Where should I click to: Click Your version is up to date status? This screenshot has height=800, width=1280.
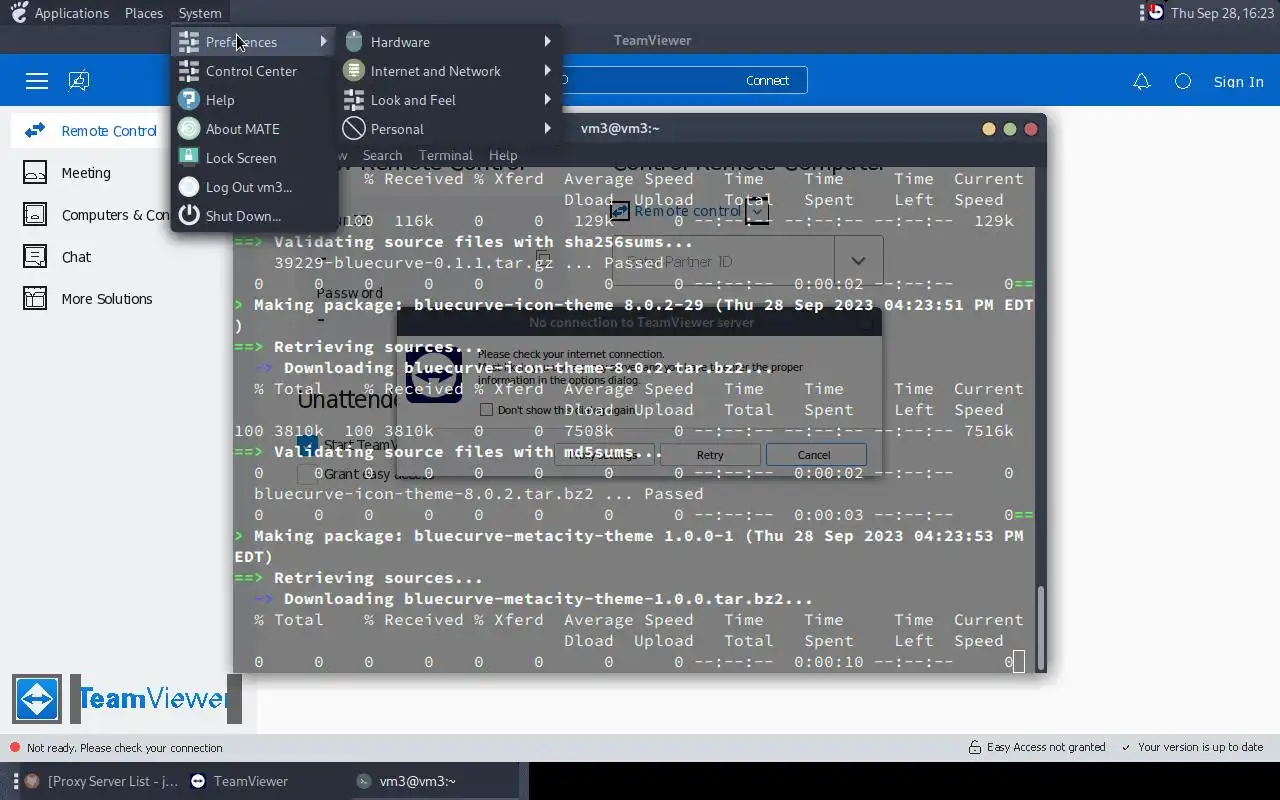1192,747
